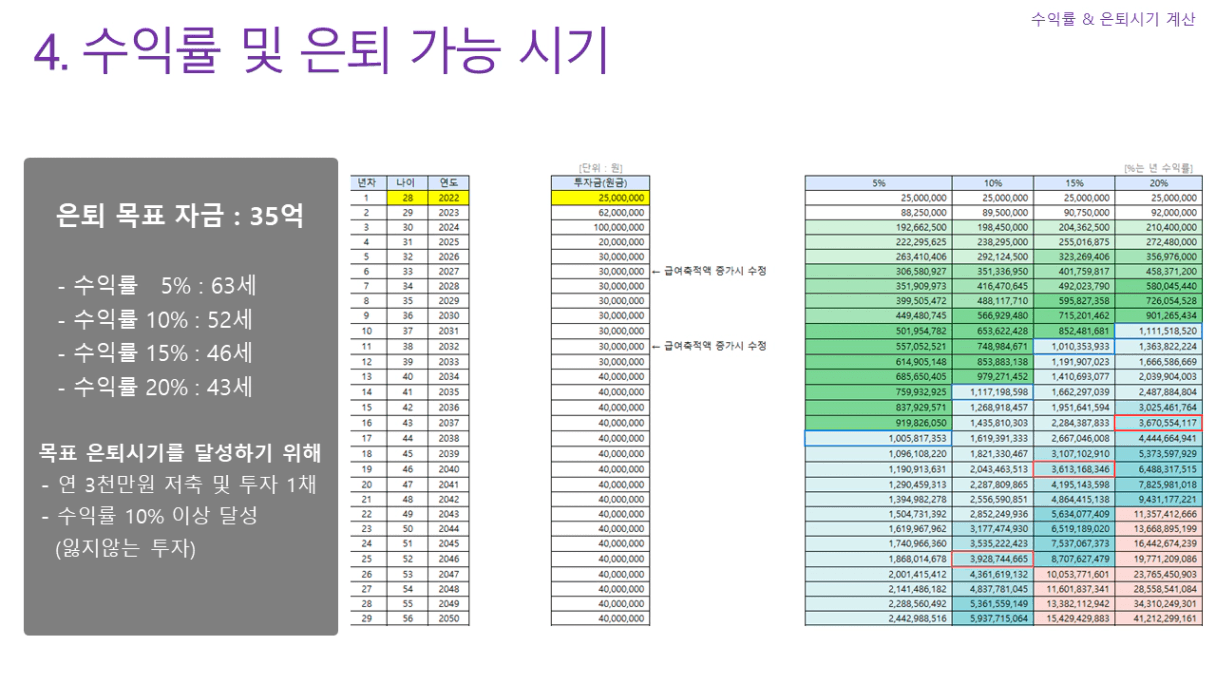This screenshot has height=684, width=1216.
Task: Select the cell '89,500,000'
Action: point(992,213)
